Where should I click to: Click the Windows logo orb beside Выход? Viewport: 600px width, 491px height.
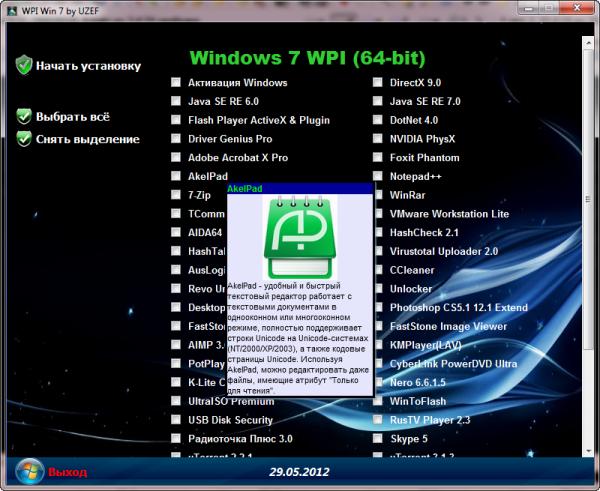tap(29, 470)
